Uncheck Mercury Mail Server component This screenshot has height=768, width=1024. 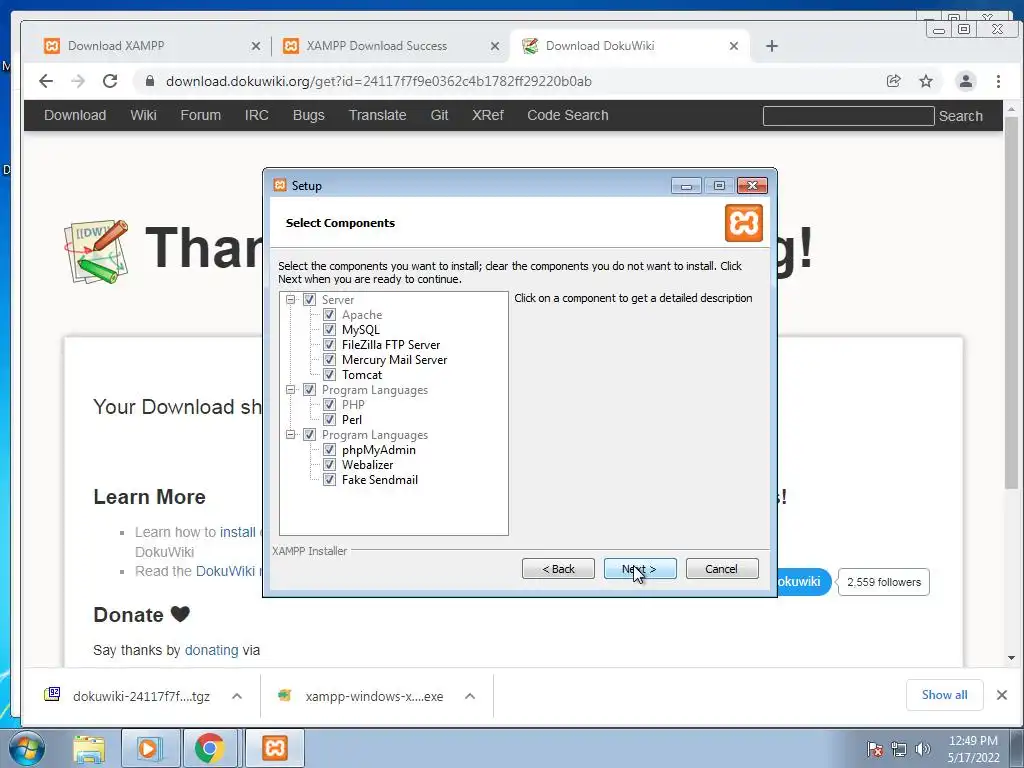329,360
